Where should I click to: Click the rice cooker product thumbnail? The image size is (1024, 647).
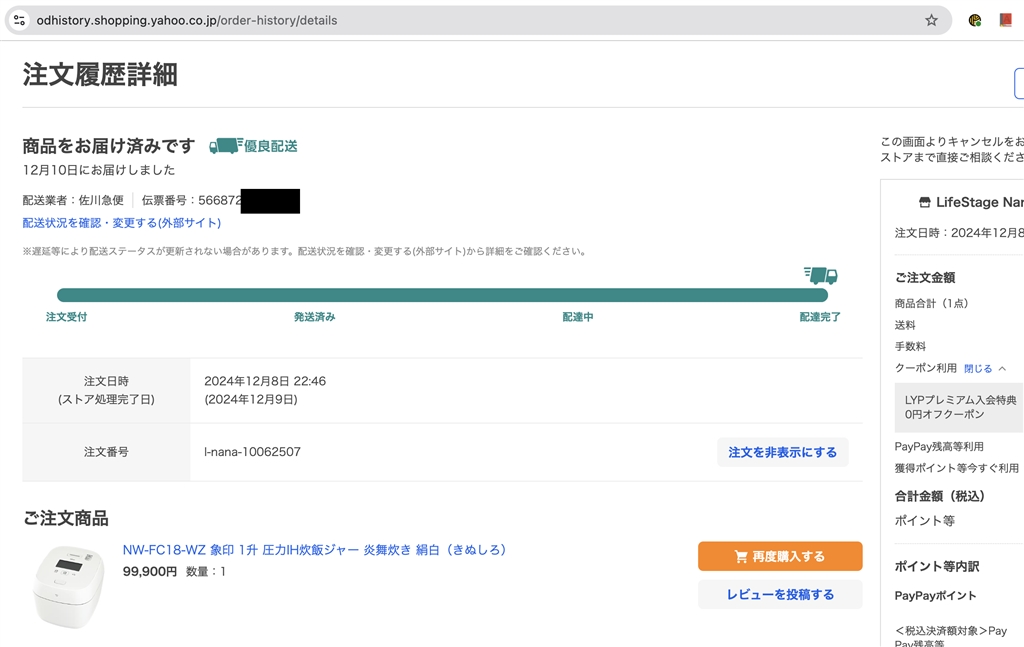(67, 584)
